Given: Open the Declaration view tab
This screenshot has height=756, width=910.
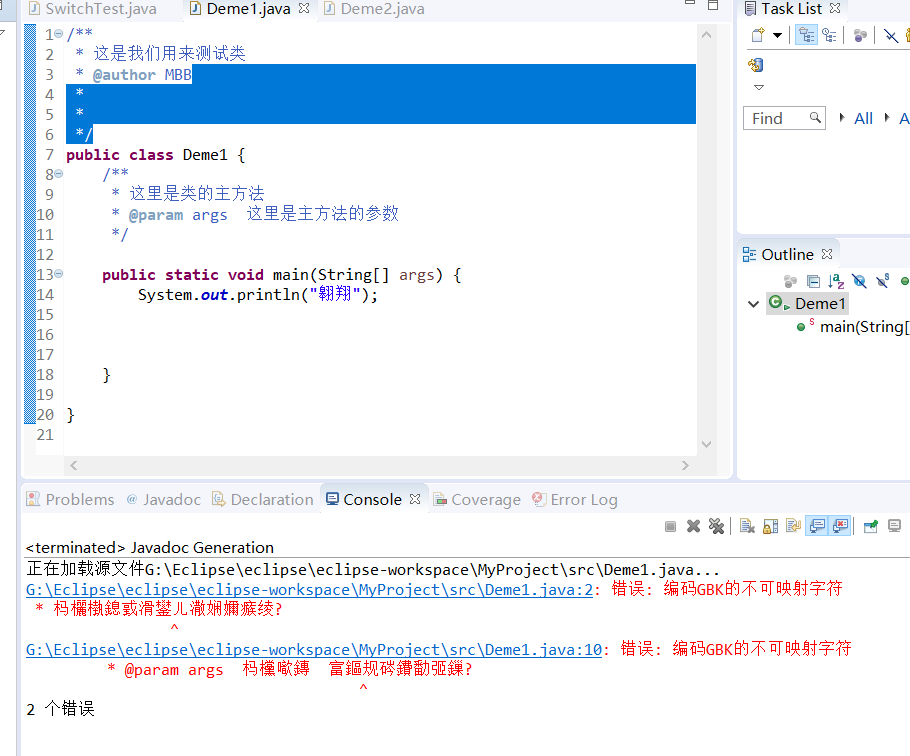Looking at the screenshot, I should click(263, 500).
